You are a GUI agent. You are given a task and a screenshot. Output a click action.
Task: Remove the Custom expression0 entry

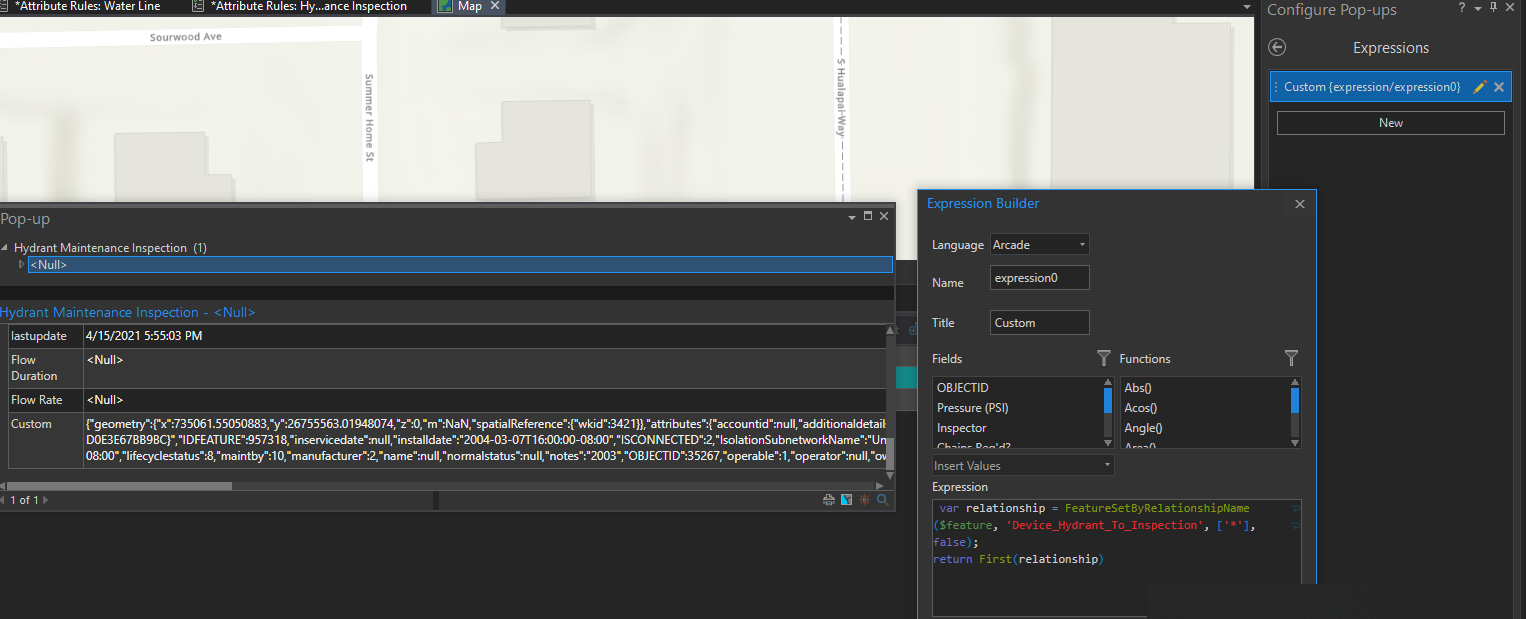[1499, 87]
